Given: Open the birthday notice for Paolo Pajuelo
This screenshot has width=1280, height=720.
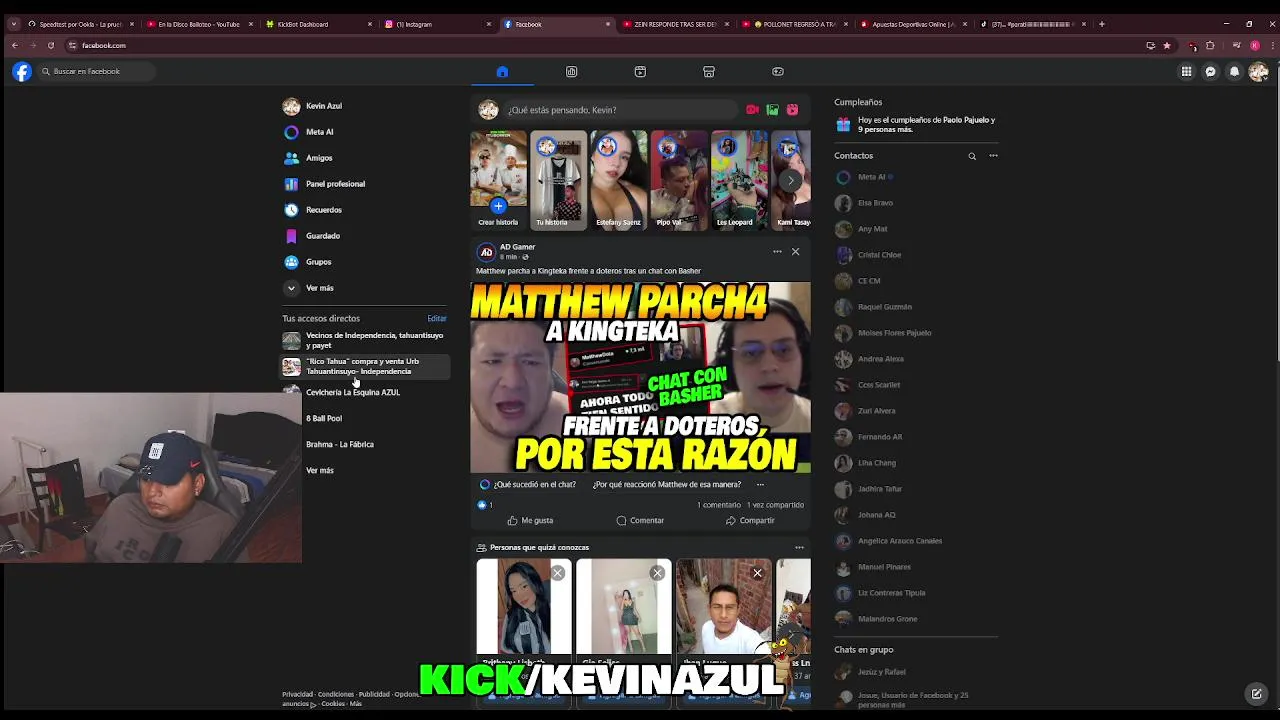Looking at the screenshot, I should 916,125.
